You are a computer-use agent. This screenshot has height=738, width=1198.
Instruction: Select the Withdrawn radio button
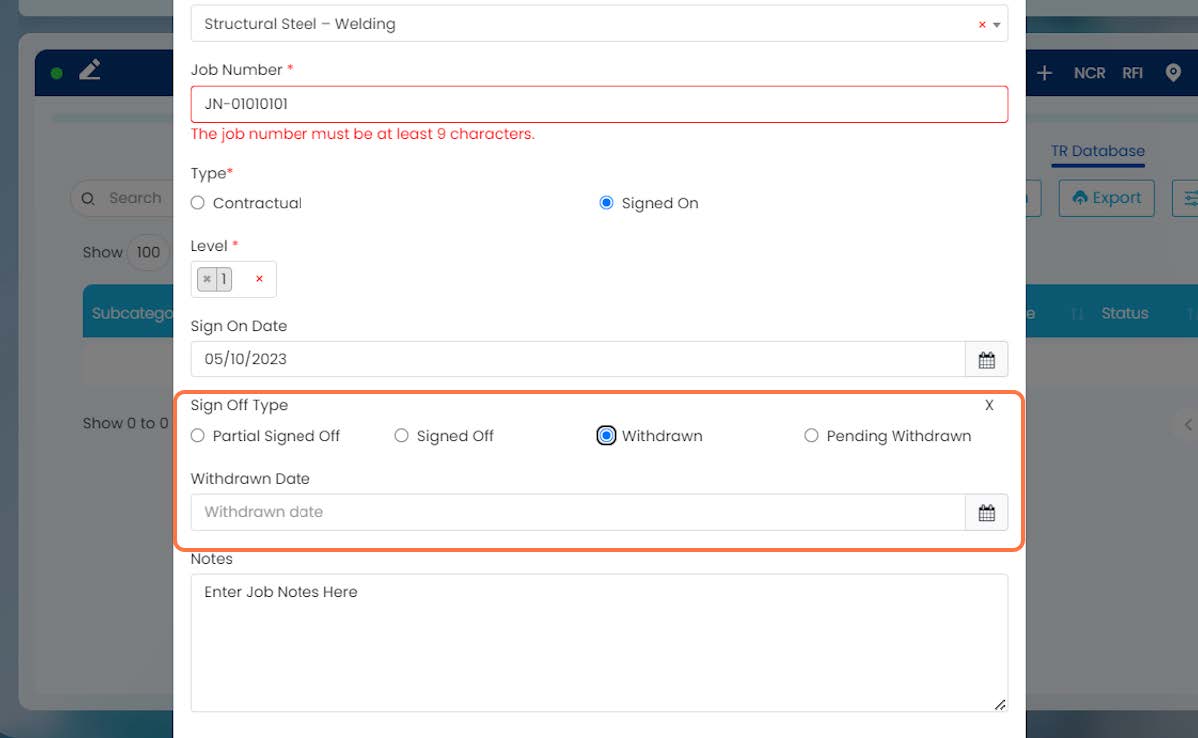coord(606,435)
